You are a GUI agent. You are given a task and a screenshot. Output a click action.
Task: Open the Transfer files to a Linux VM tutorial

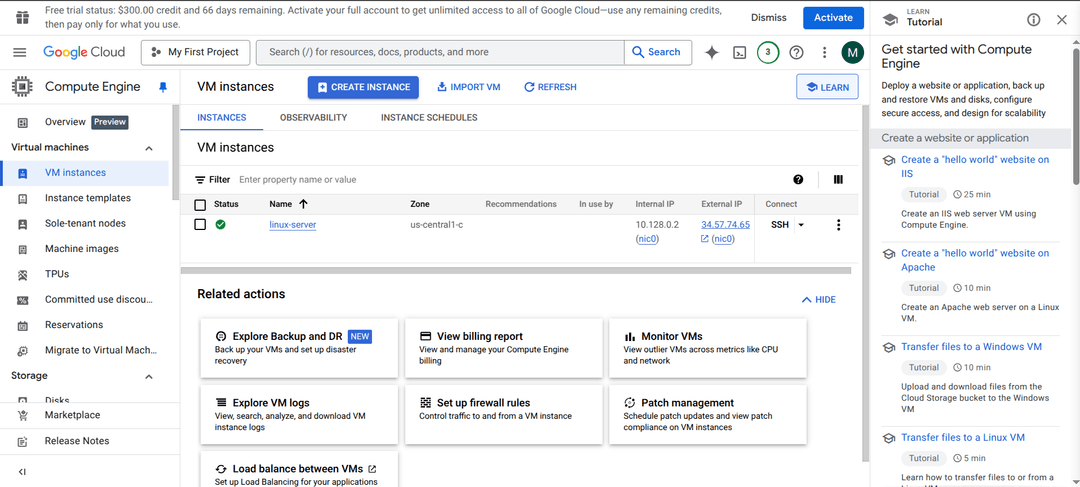(x=963, y=437)
